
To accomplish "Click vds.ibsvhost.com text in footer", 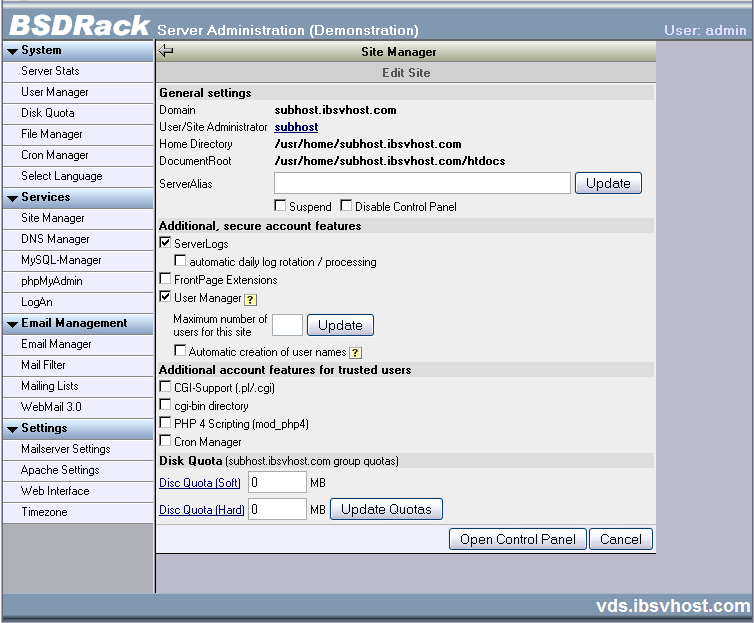I will coord(673,606).
